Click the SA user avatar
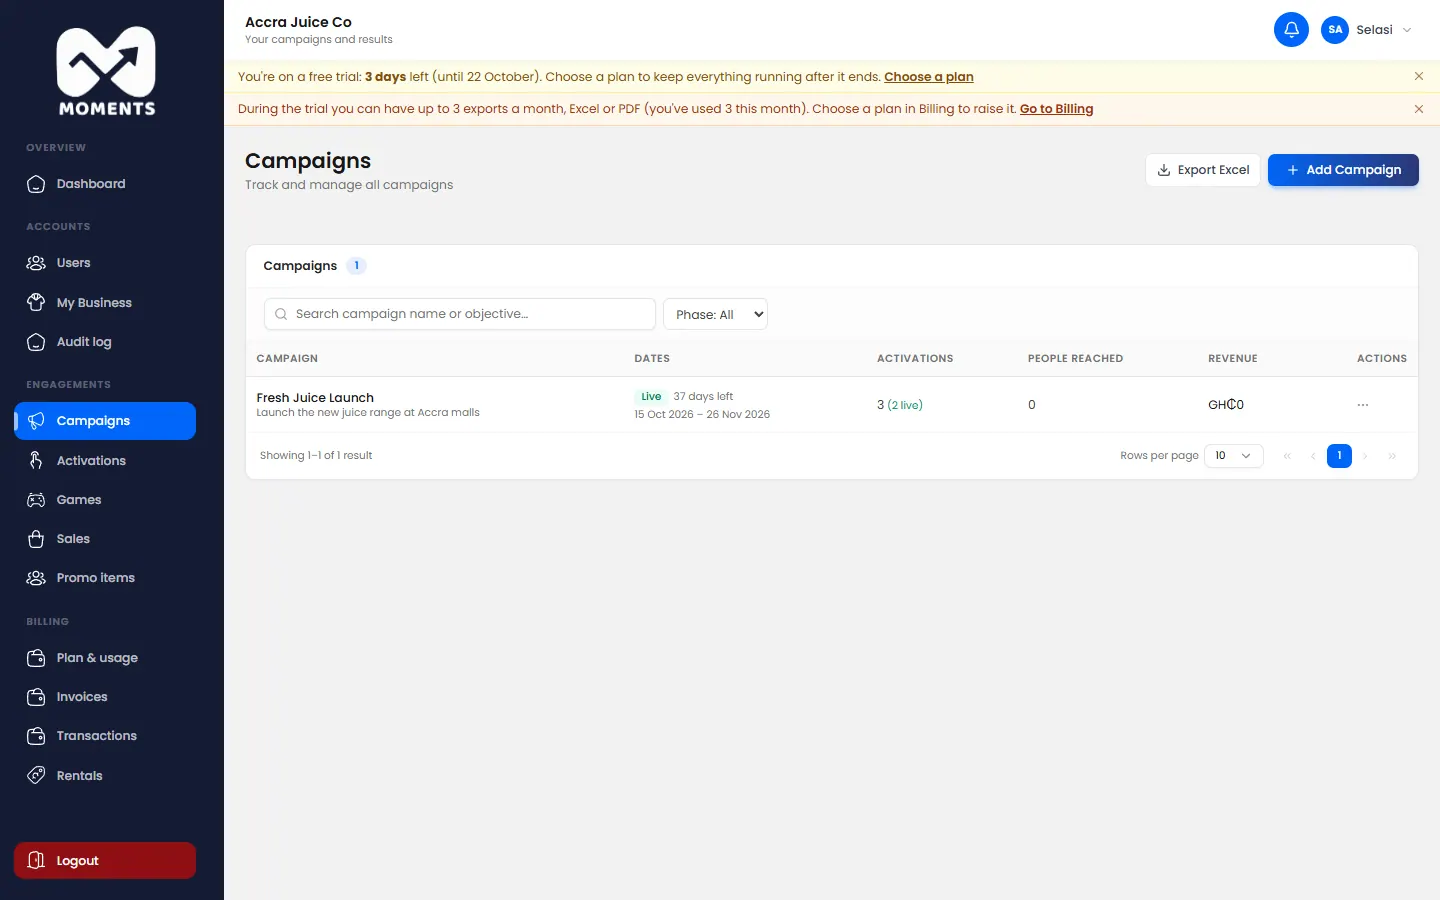The width and height of the screenshot is (1440, 900). click(x=1335, y=30)
